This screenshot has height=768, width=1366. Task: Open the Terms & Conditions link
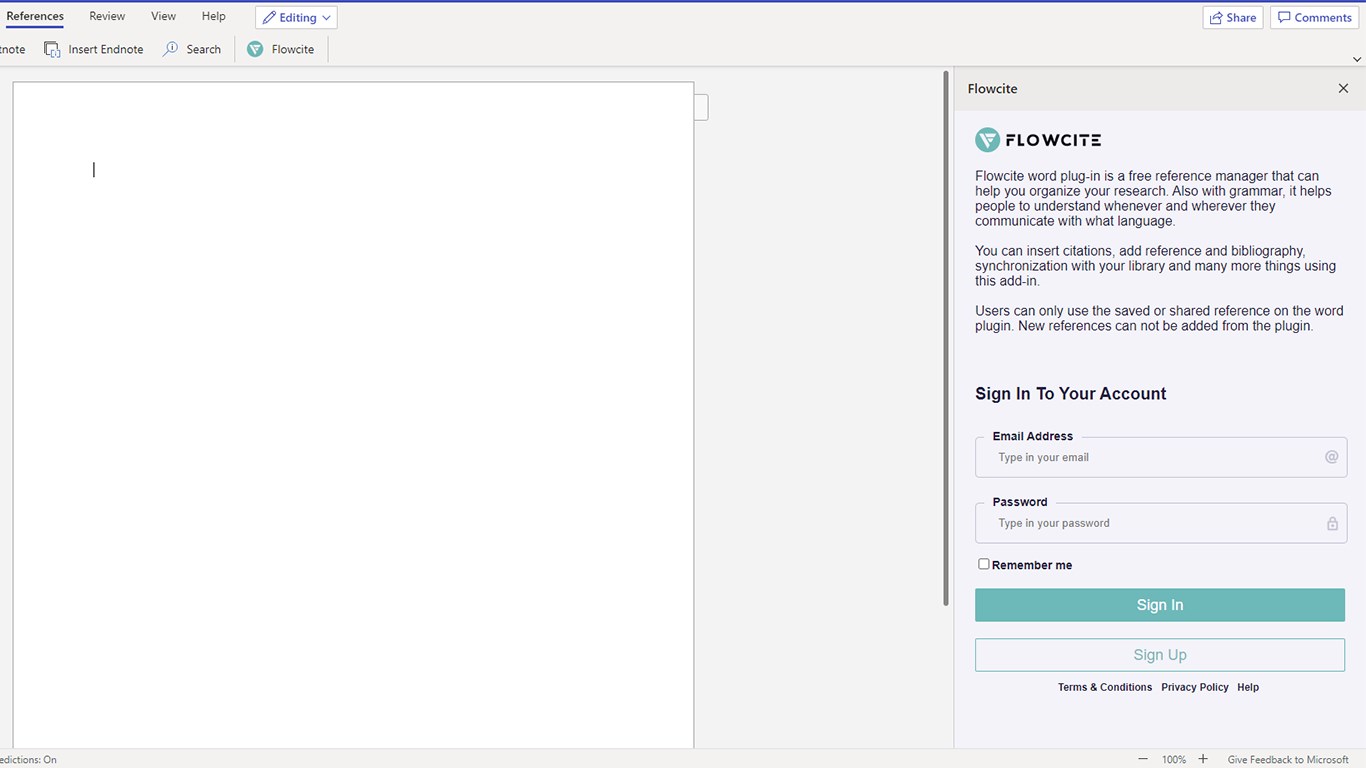pos(1105,687)
